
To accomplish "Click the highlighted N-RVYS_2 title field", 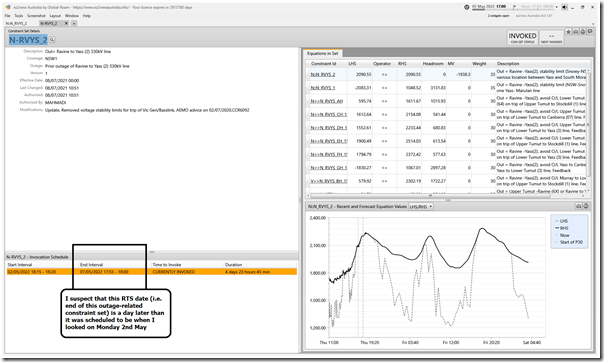I will 28,40.
